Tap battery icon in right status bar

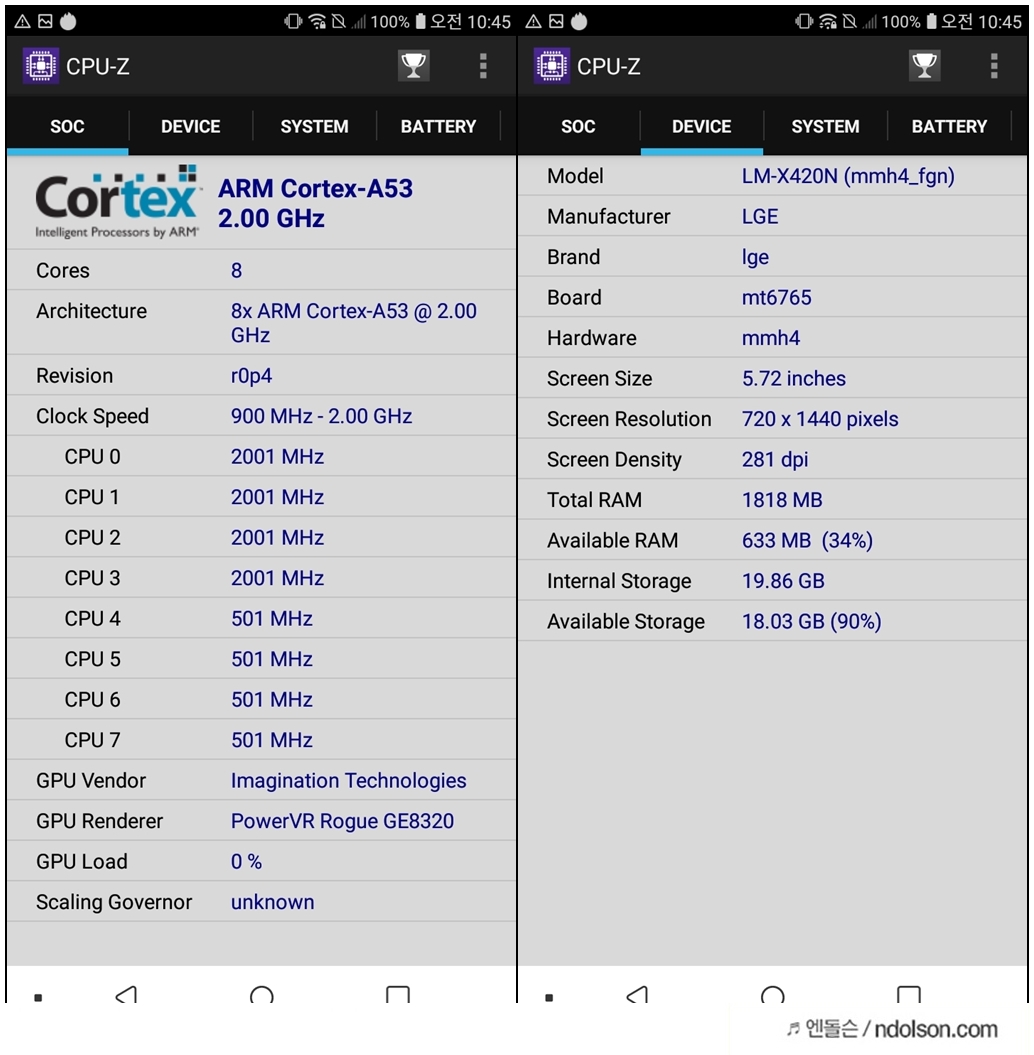click(x=932, y=22)
